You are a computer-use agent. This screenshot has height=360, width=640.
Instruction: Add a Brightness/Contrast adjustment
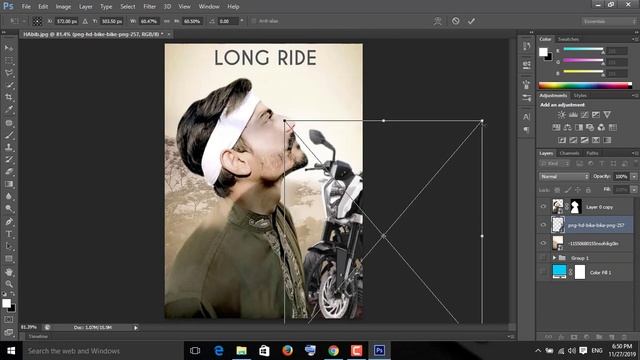562,115
